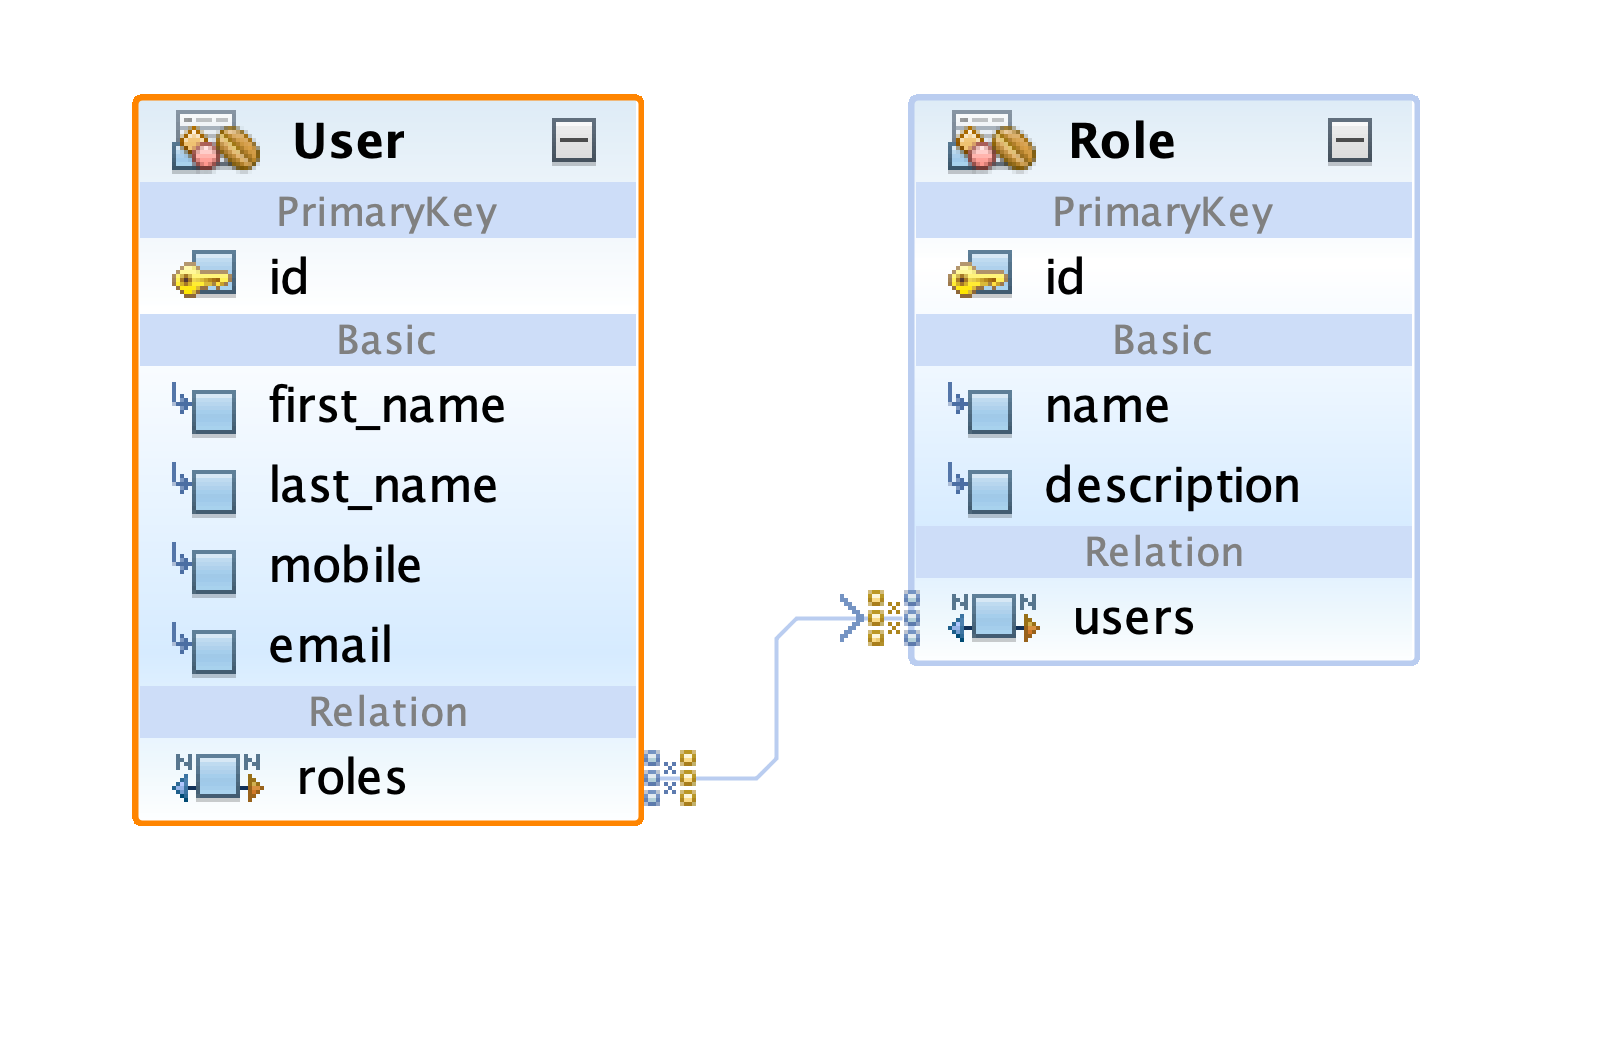Select the User entity title
This screenshot has width=1602, height=1058.
[x=349, y=141]
